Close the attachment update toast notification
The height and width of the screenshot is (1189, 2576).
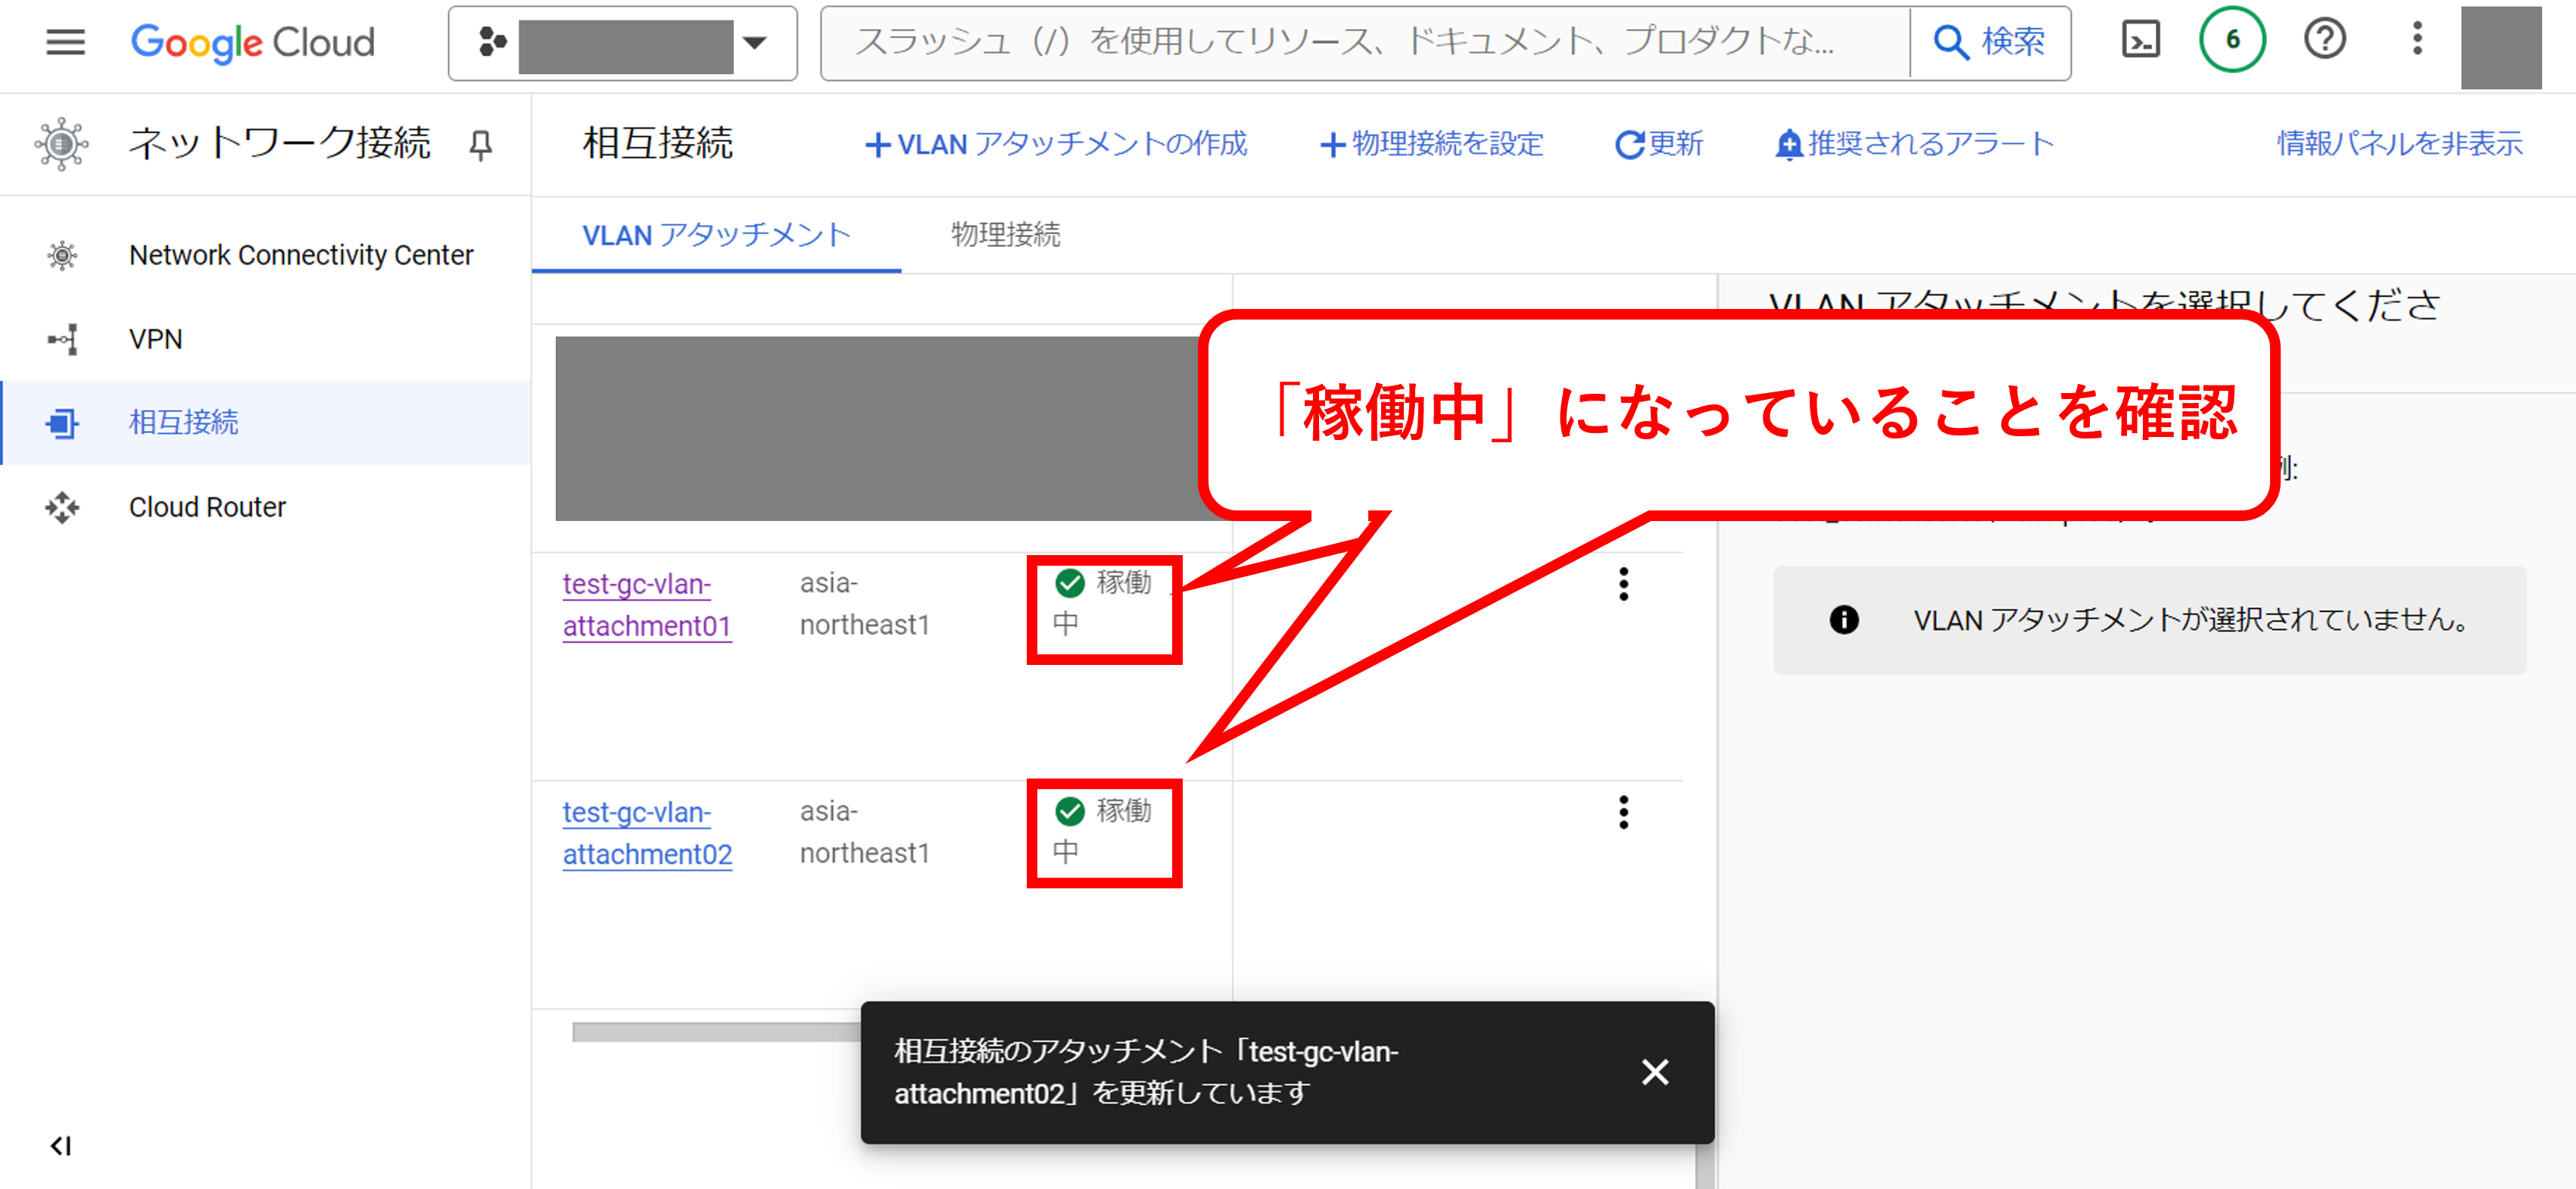click(x=1655, y=1072)
